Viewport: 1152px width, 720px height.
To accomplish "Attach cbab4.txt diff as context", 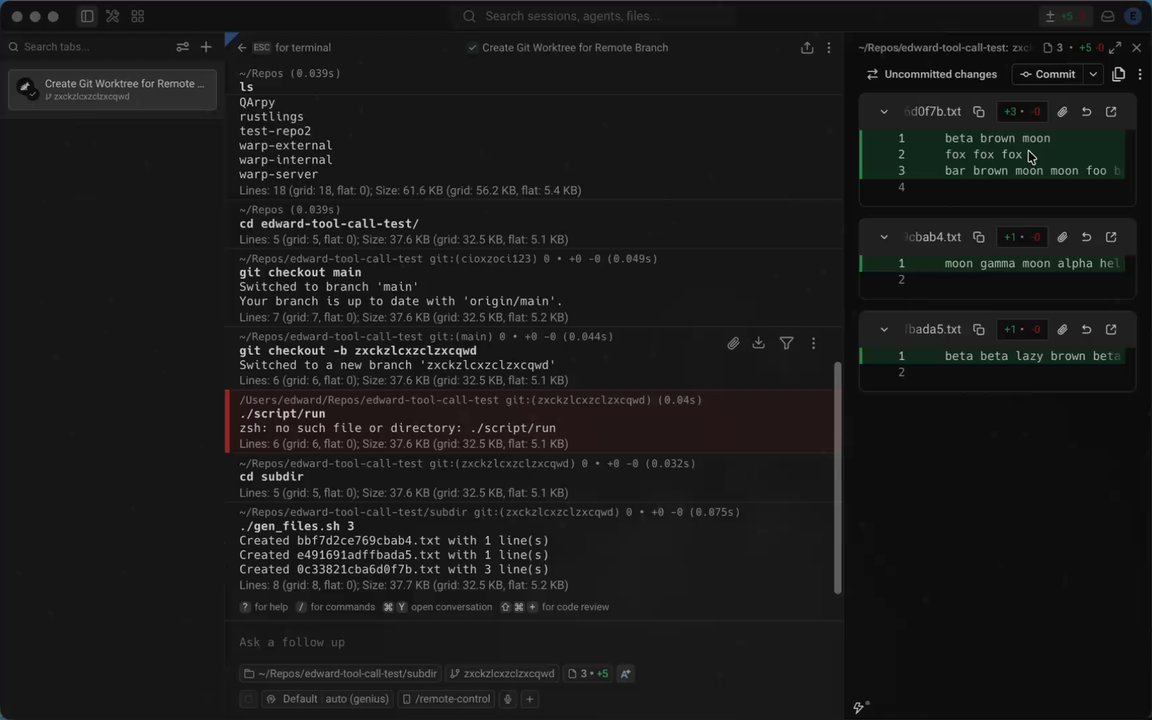I will pos(1062,237).
